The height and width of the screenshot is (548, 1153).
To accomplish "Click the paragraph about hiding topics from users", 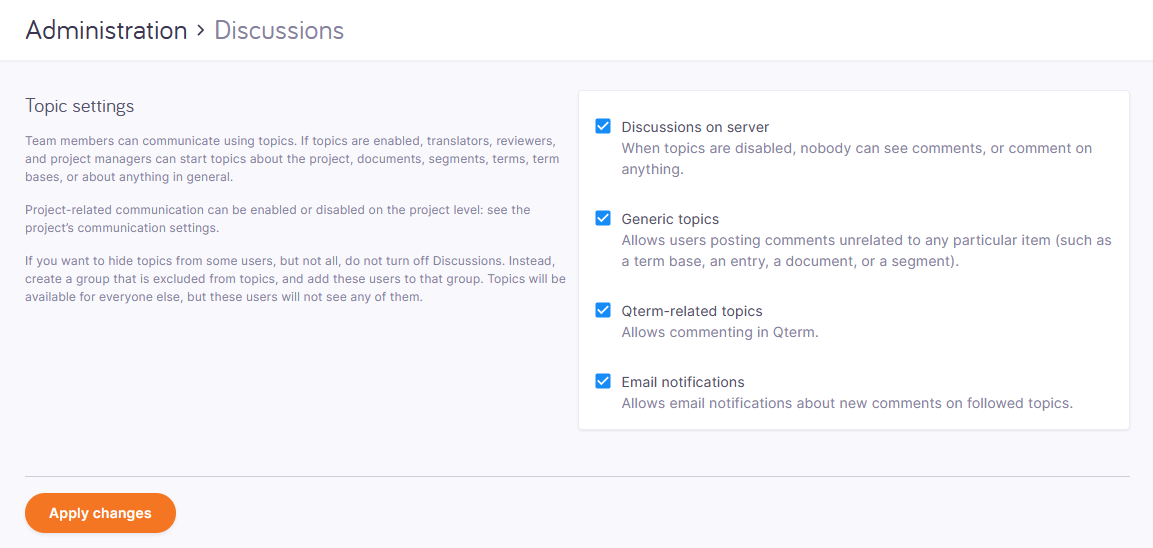I will click(295, 278).
